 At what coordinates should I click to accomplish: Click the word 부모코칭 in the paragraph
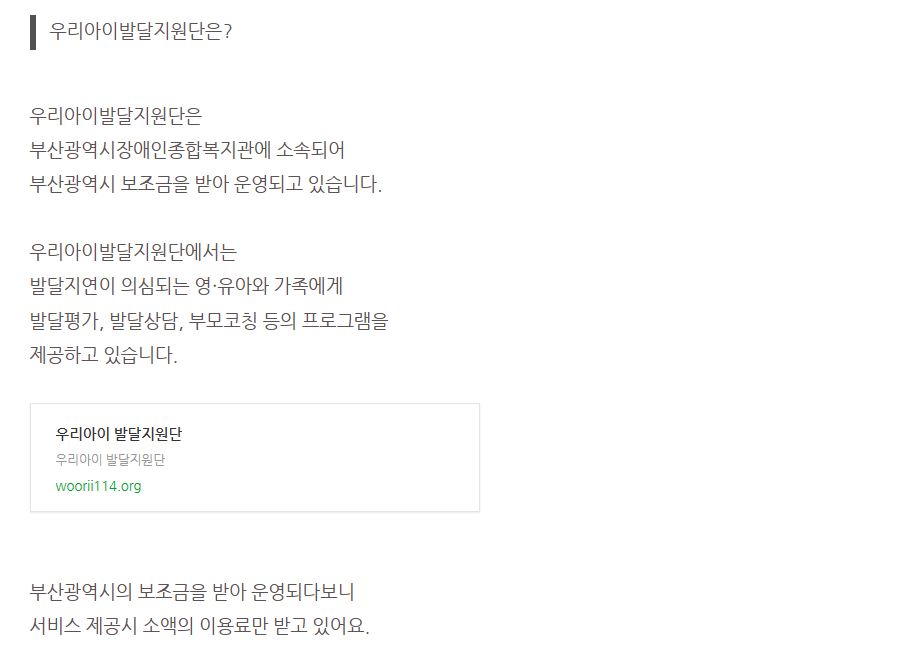(x=225, y=321)
